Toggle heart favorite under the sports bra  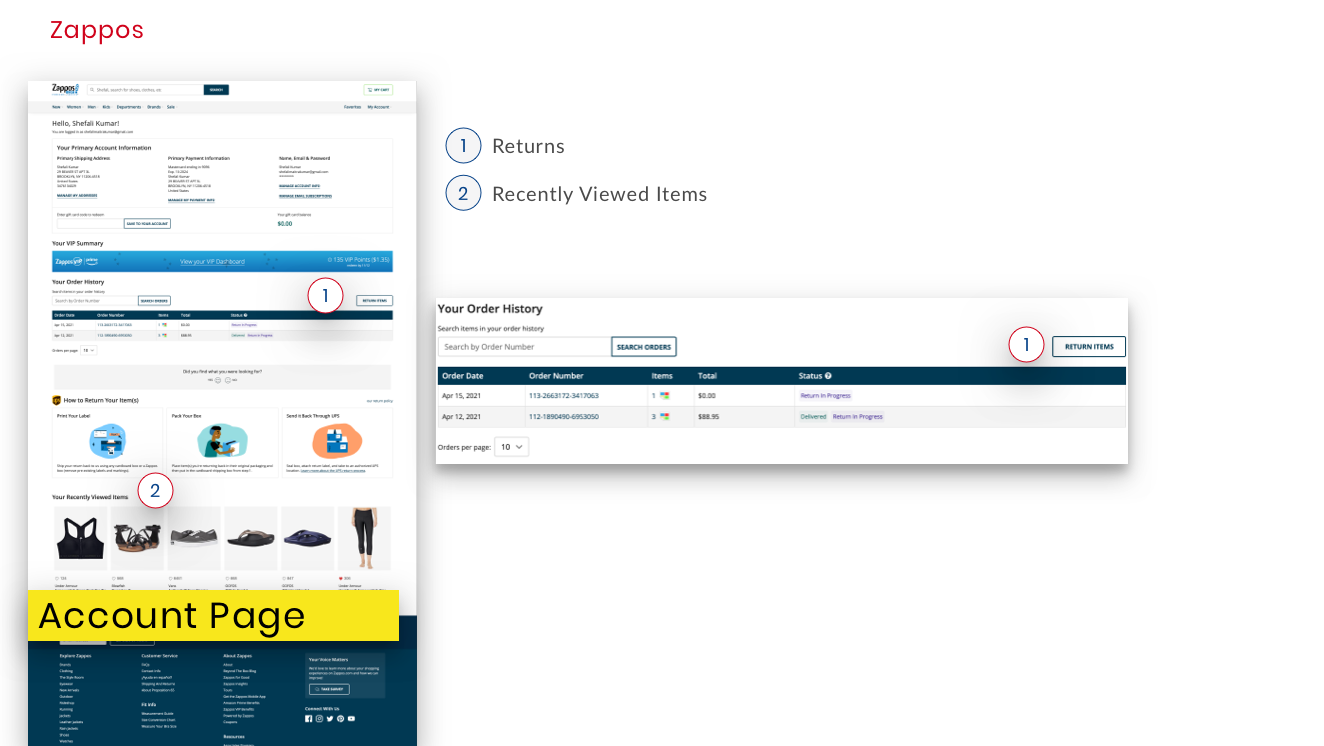click(57, 578)
